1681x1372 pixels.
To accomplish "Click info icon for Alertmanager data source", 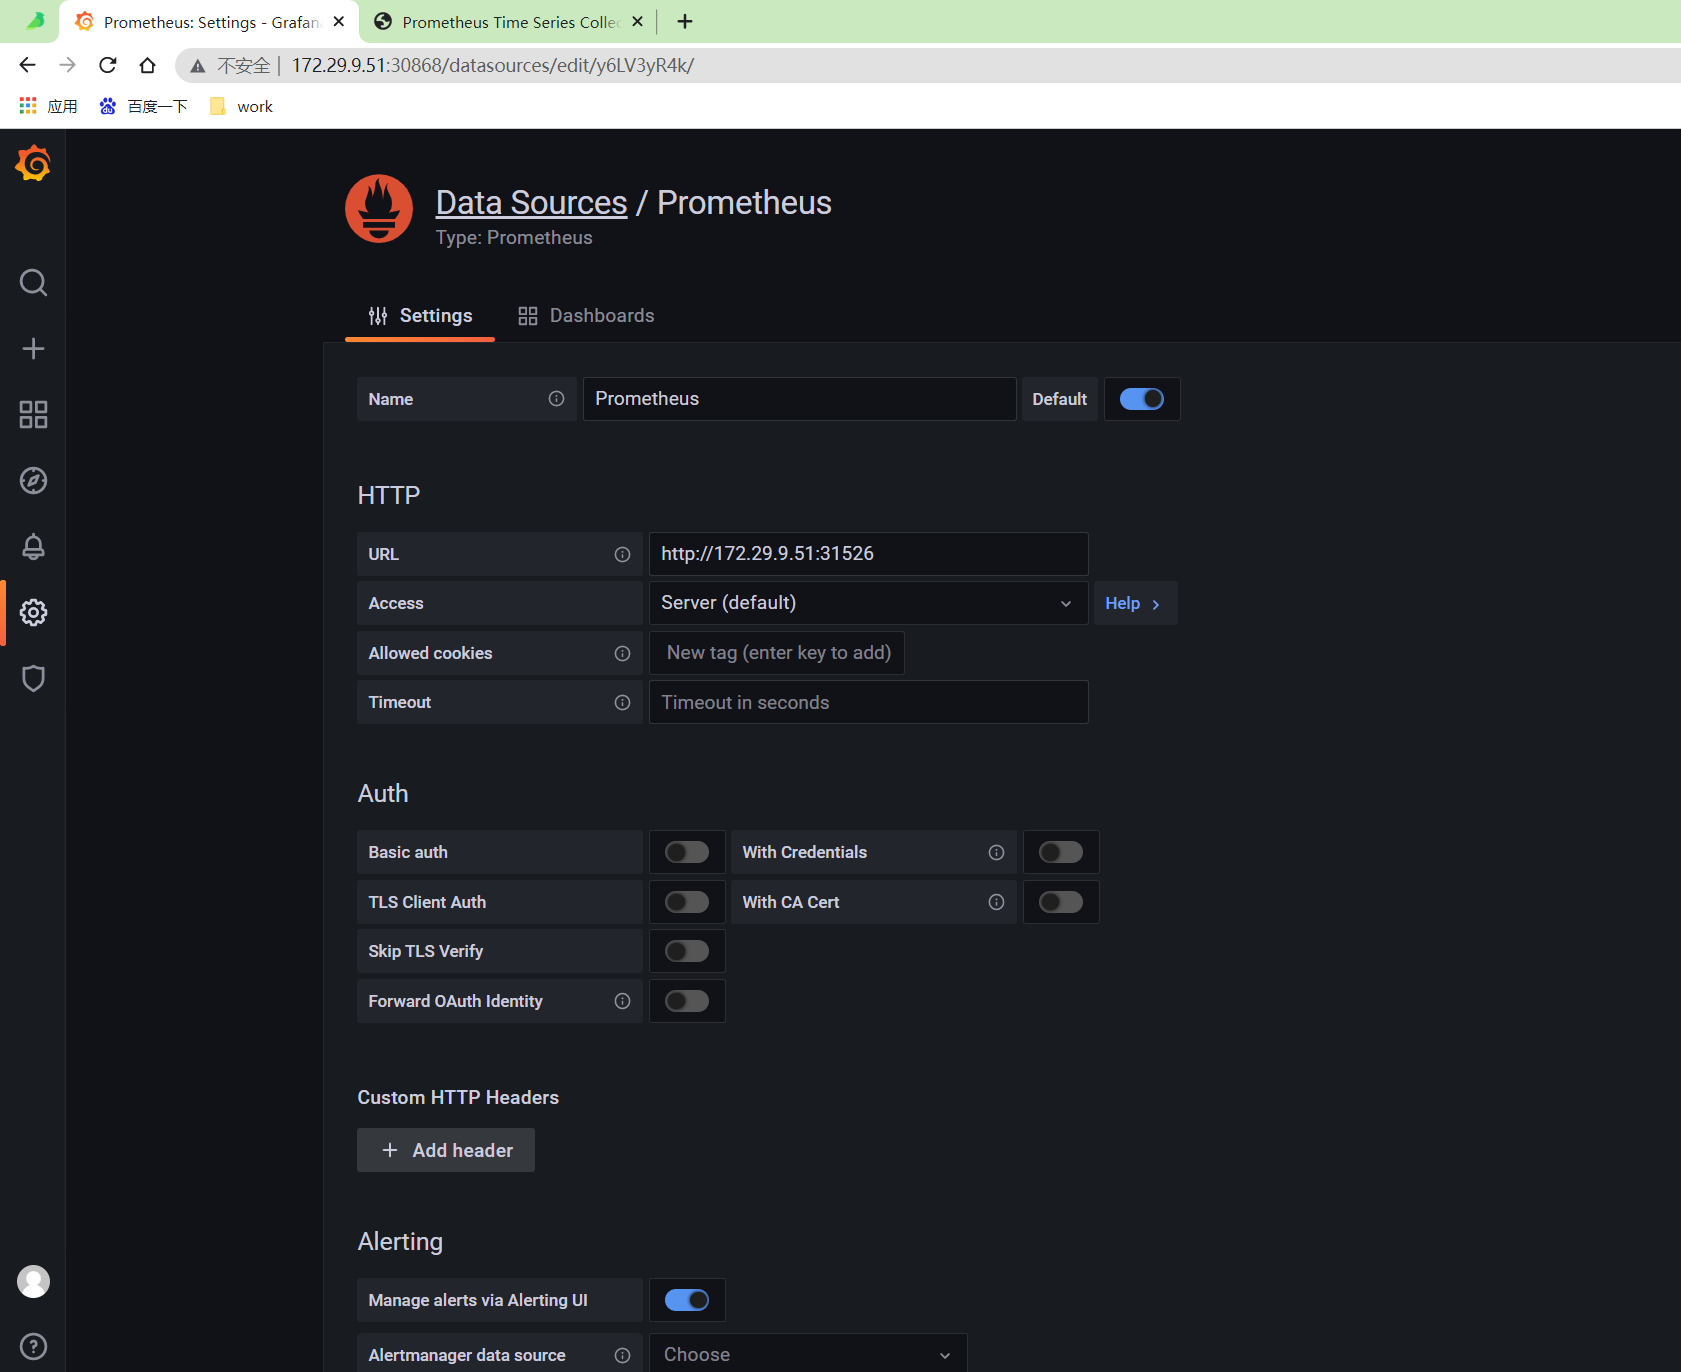I will coord(622,1355).
